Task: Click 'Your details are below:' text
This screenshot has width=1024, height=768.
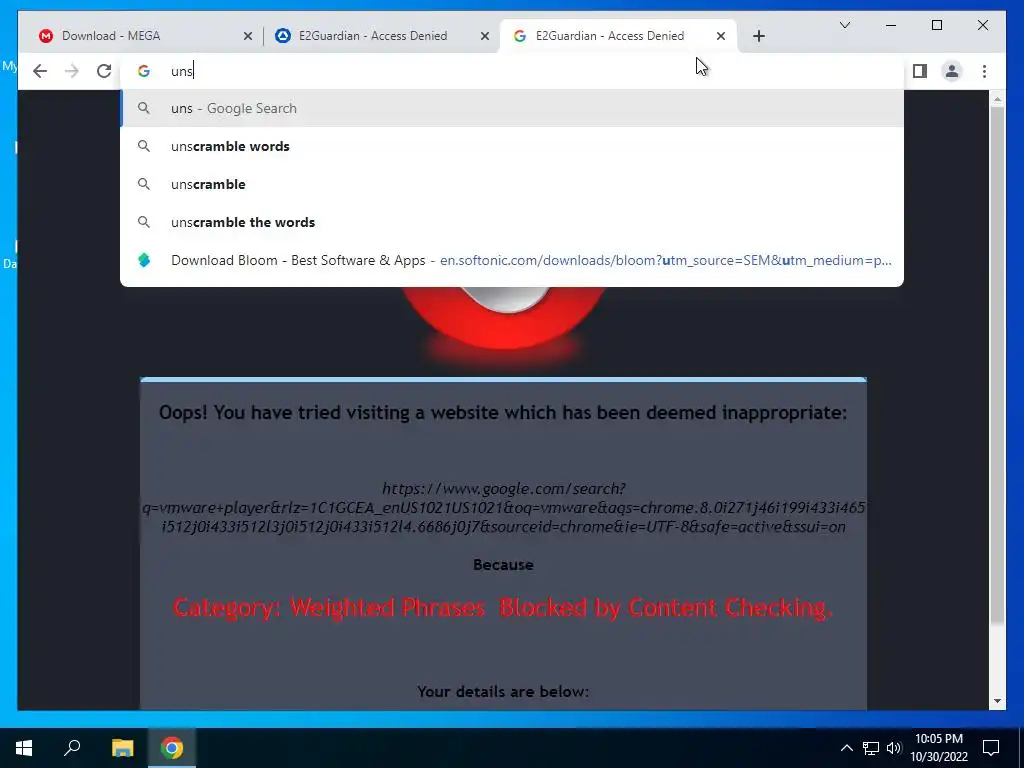Action: [x=503, y=692]
